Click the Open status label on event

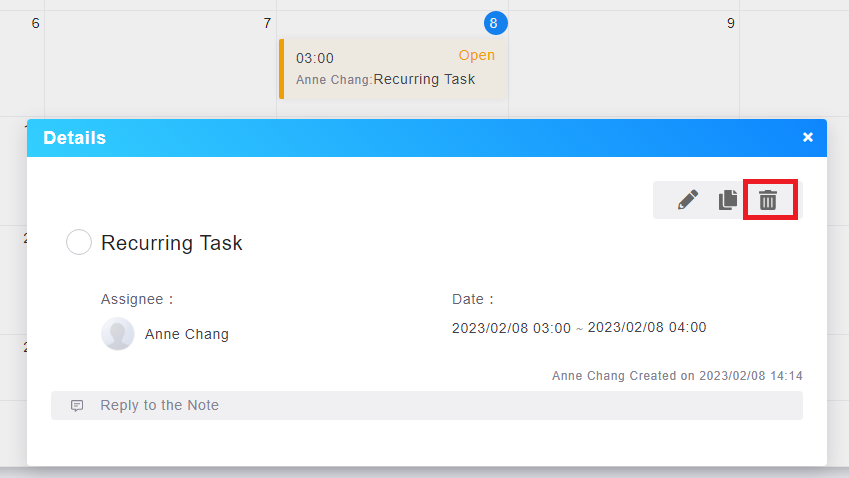(x=476, y=56)
